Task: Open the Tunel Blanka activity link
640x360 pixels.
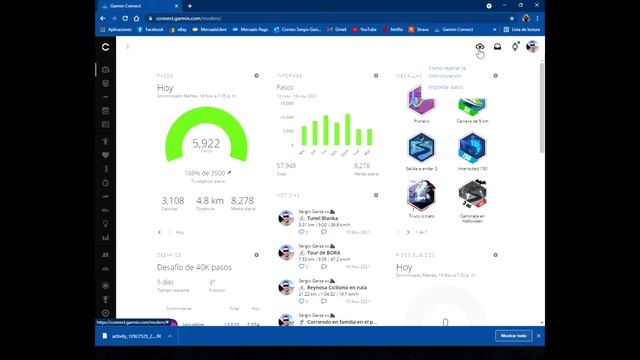Action: [322, 218]
